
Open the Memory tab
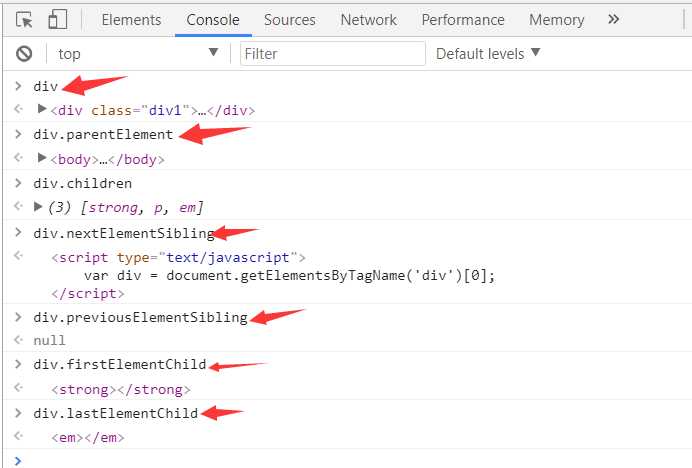(x=556, y=20)
